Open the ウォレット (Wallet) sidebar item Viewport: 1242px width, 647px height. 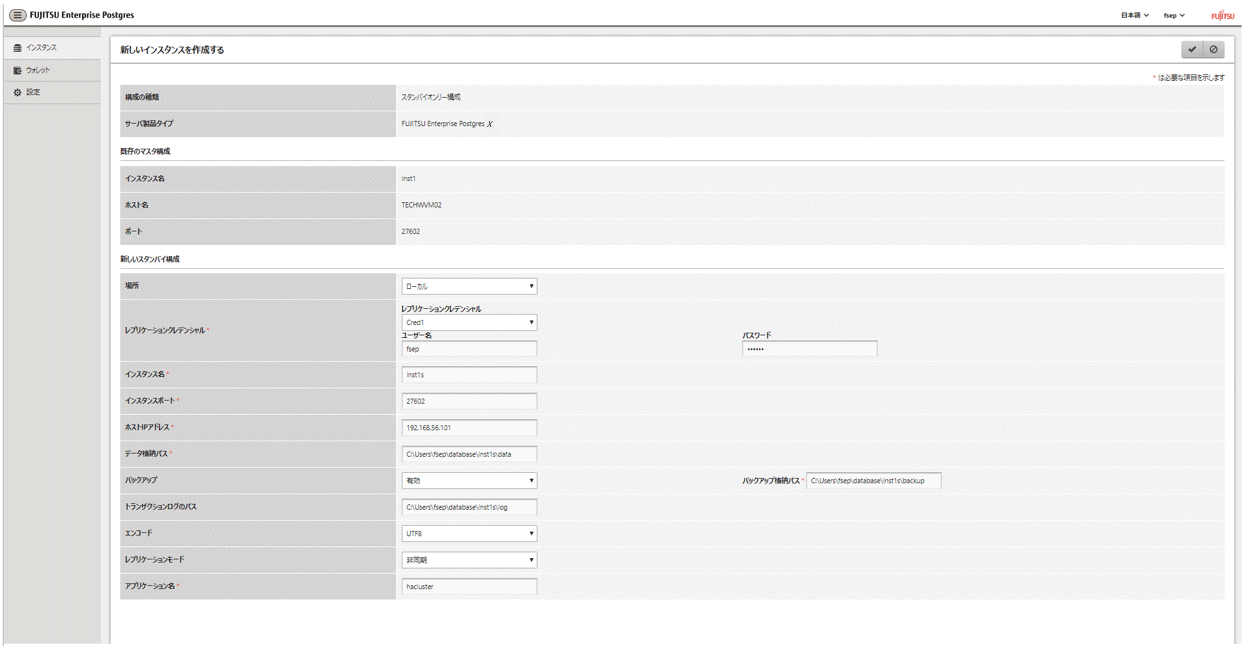tap(52, 70)
